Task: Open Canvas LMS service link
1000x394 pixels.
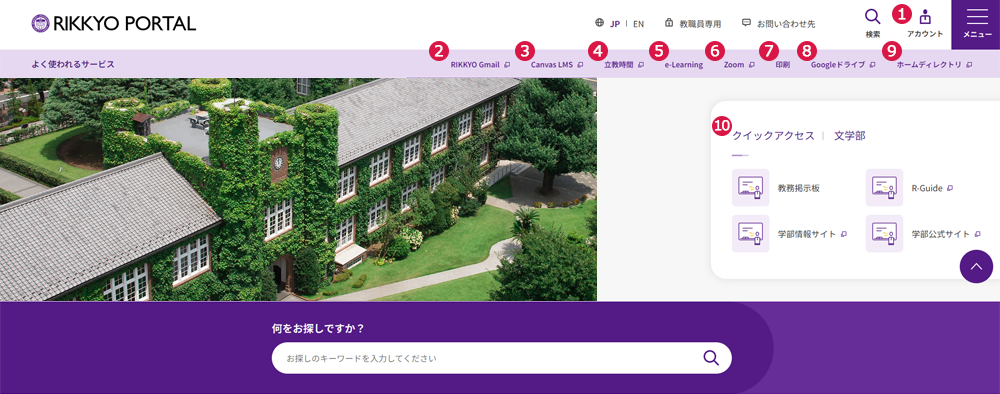Action: [552, 64]
